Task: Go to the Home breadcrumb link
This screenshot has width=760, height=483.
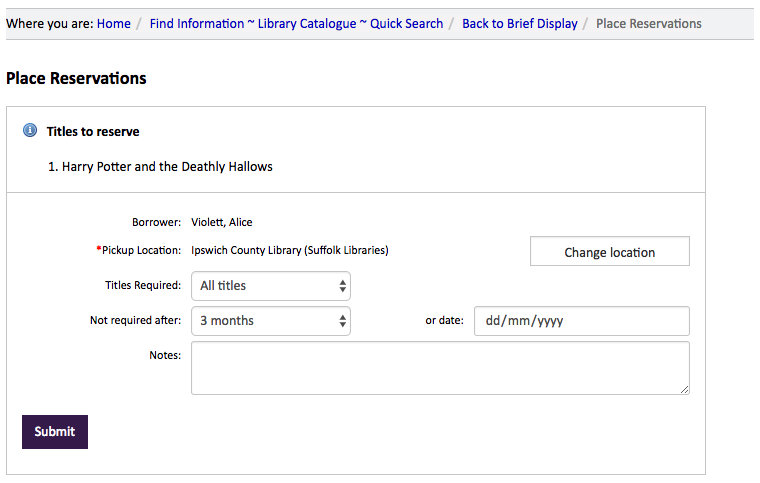Action: [x=114, y=23]
